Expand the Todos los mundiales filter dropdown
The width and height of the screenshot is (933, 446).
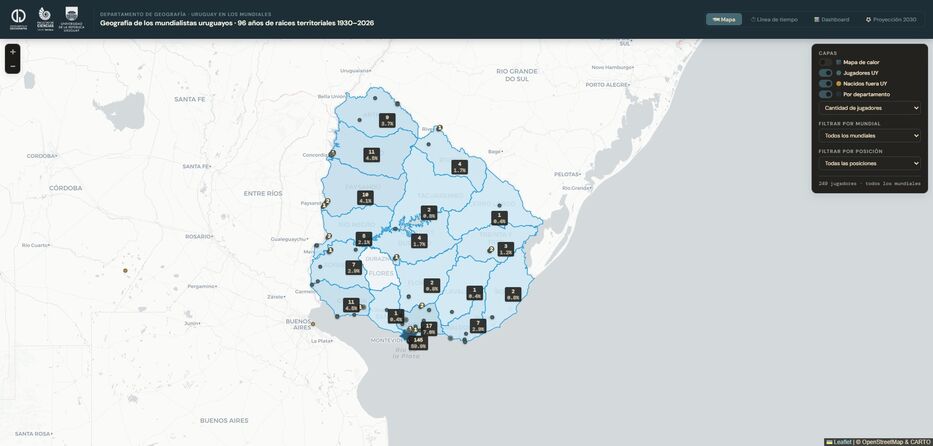pyautogui.click(x=870, y=136)
